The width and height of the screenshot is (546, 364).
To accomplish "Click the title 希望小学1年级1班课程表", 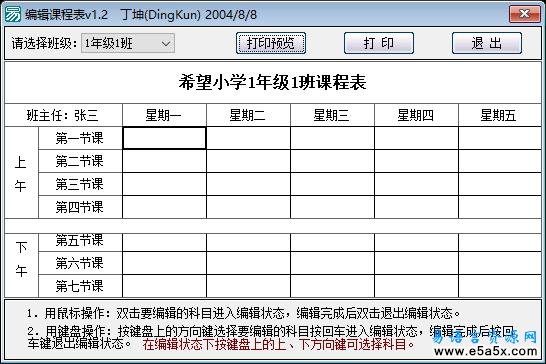I will [x=273, y=83].
